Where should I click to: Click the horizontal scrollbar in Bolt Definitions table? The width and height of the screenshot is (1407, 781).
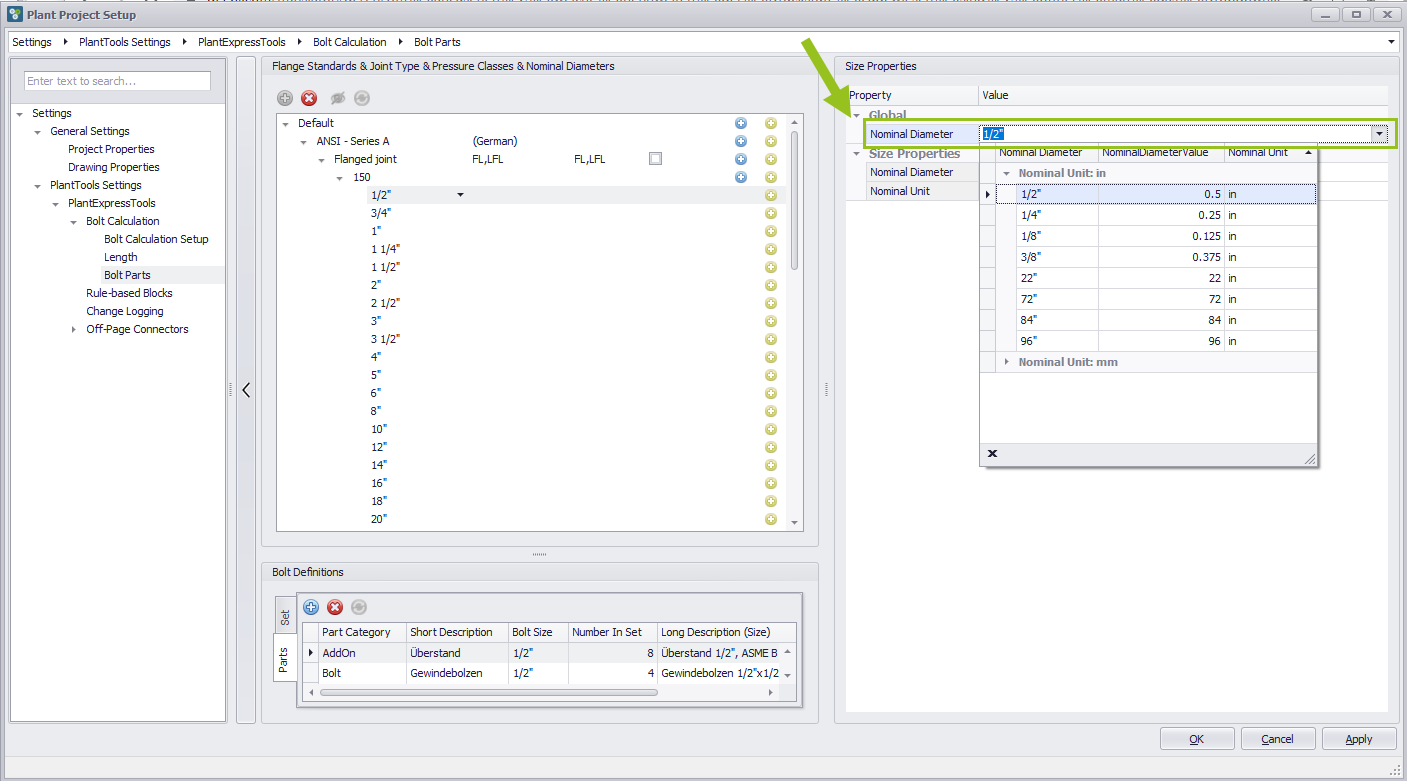pos(489,692)
